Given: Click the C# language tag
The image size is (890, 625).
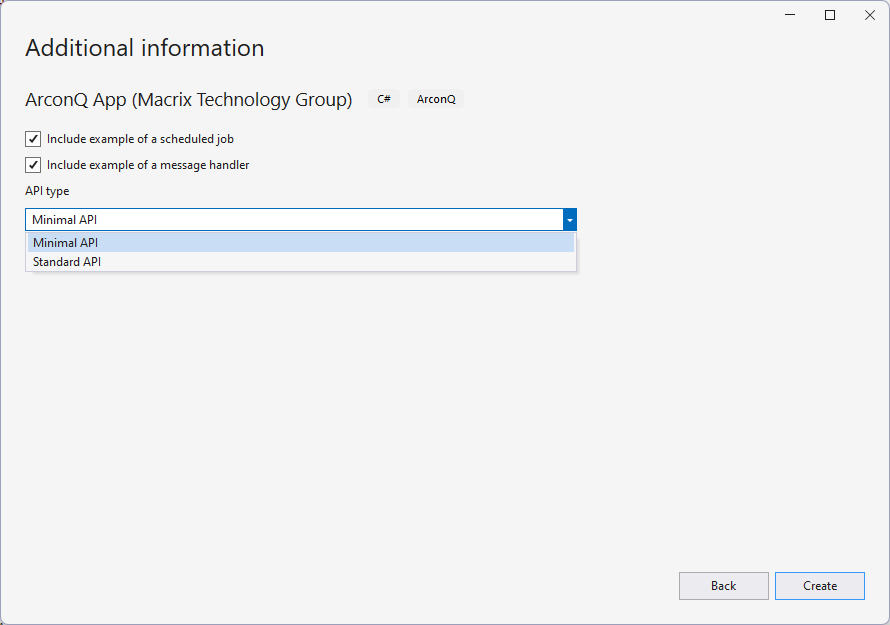Looking at the screenshot, I should pyautogui.click(x=384, y=99).
